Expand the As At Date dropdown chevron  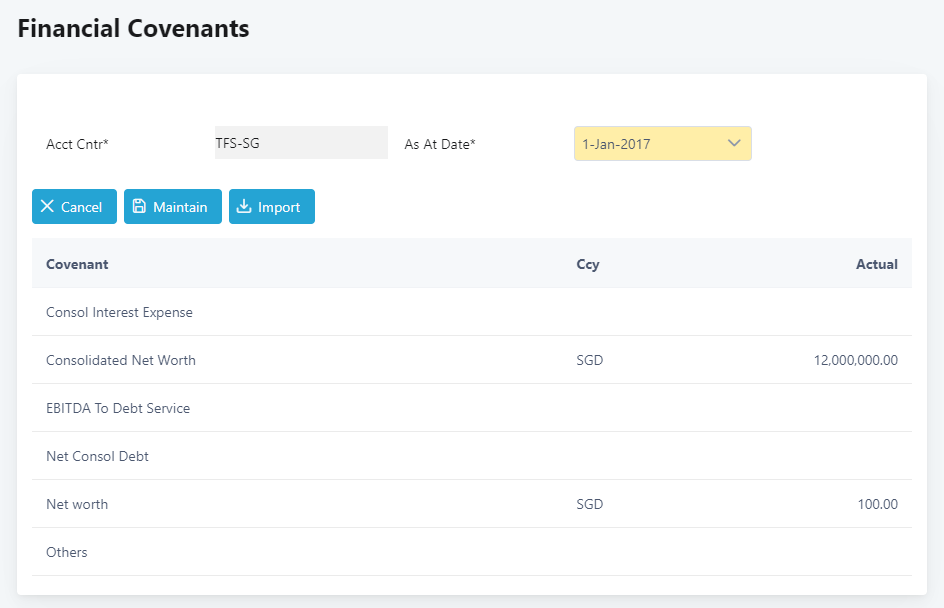(x=734, y=144)
